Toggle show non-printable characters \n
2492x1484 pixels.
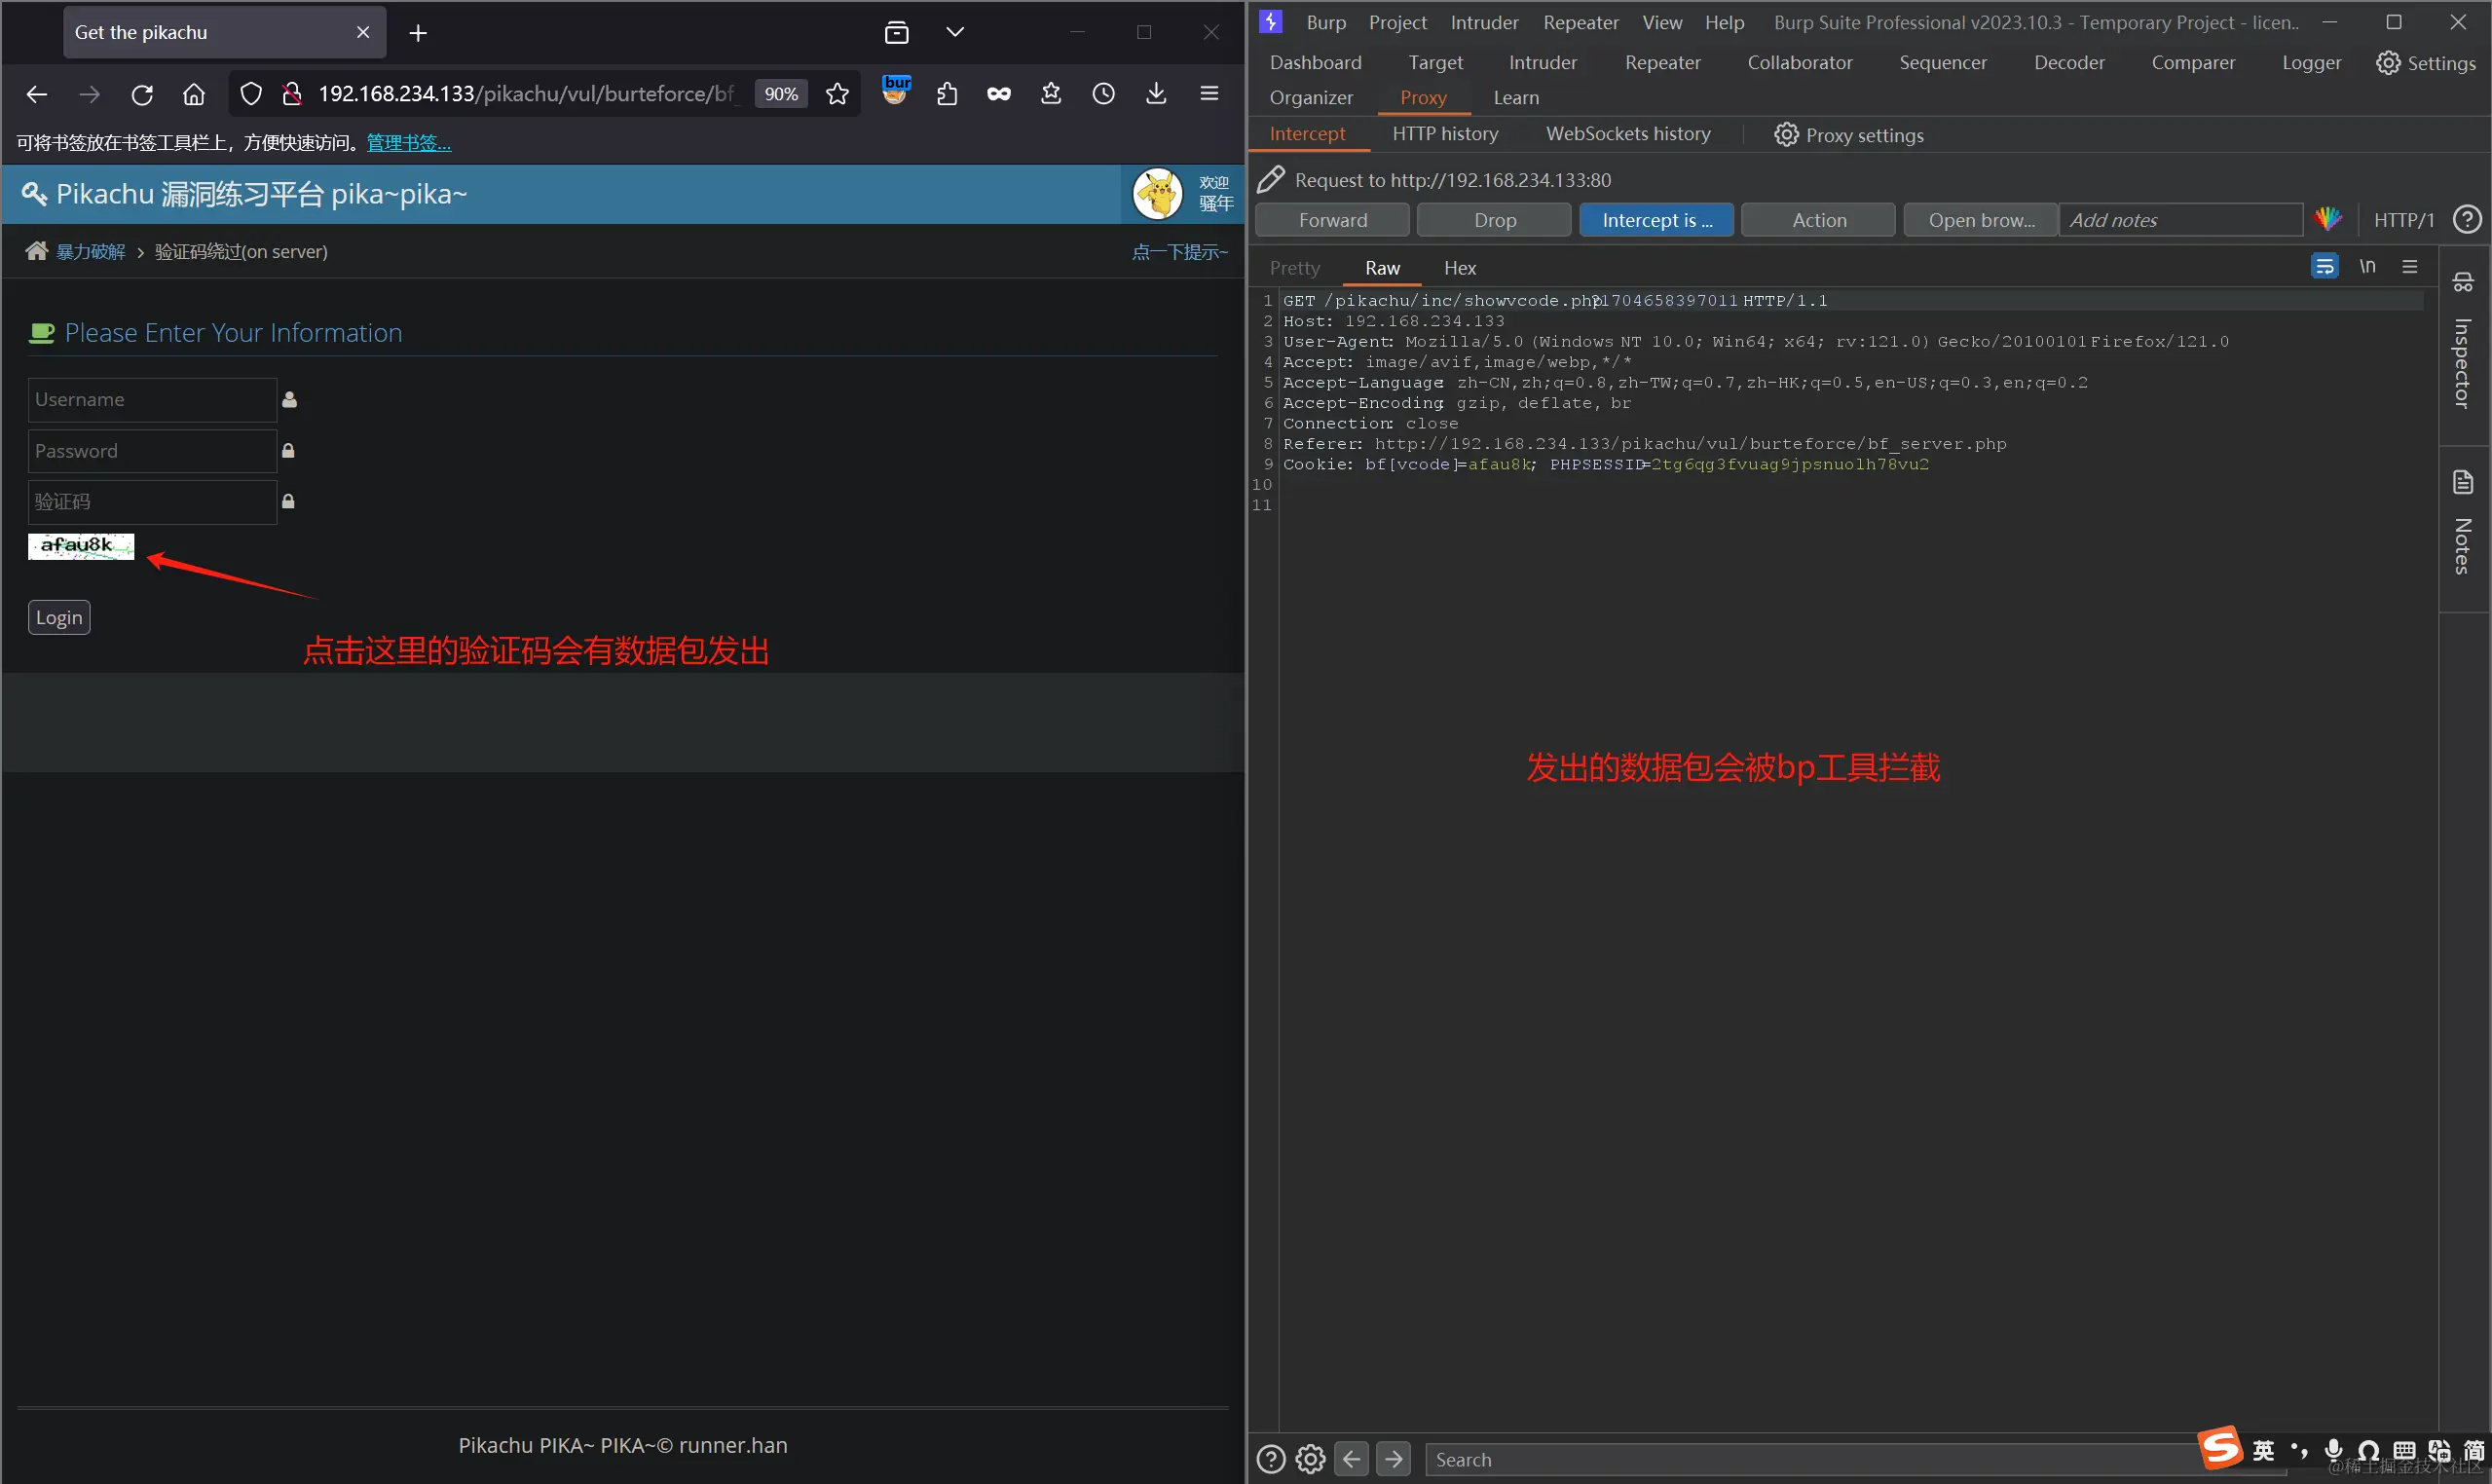point(2367,266)
